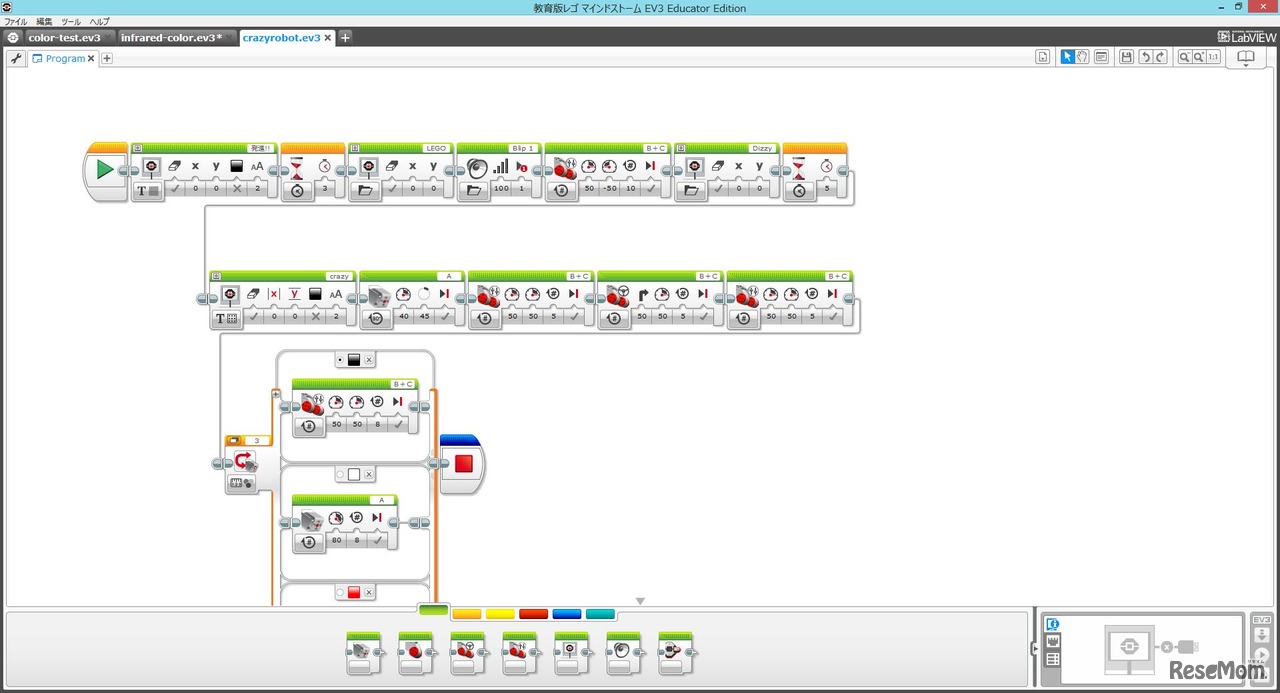Select Brick Status Light block in palette
Image resolution: width=1280 pixels, height=693 pixels.
click(675, 653)
